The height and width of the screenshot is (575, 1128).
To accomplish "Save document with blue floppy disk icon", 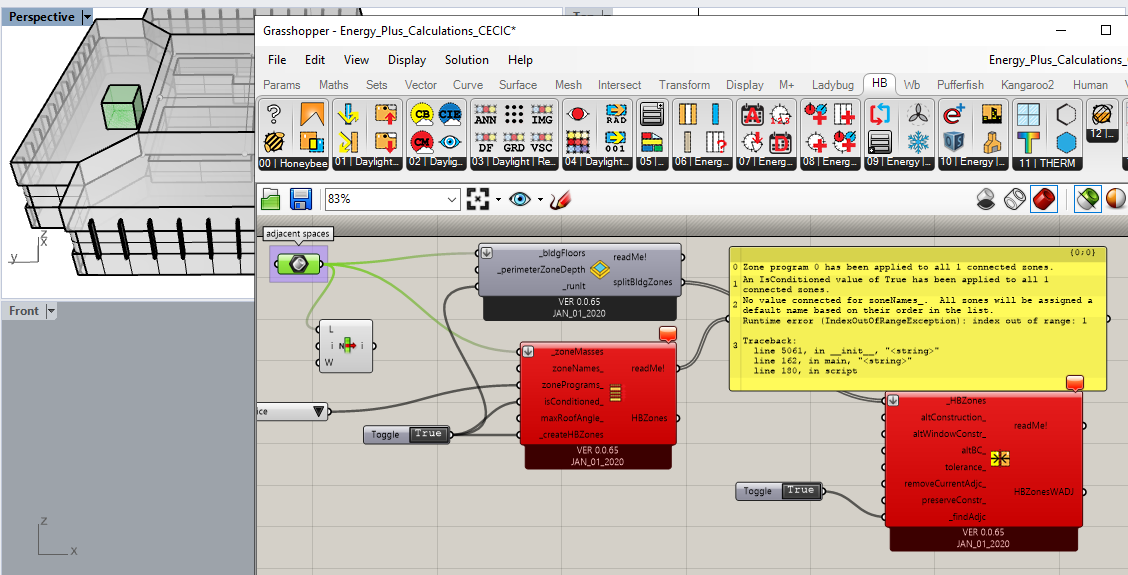I will (x=300, y=199).
